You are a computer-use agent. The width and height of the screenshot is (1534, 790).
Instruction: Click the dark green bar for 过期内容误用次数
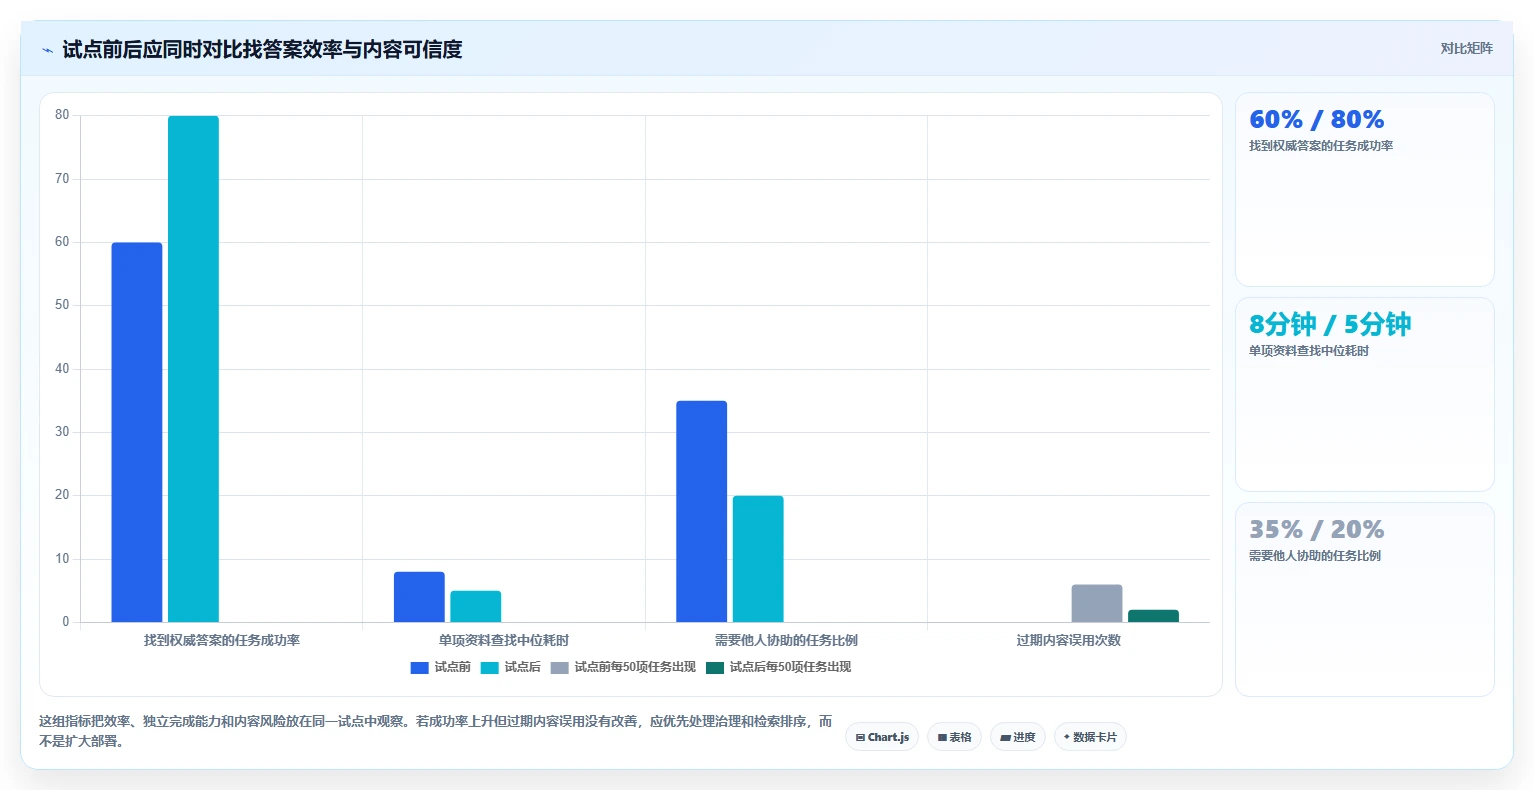(x=1153, y=616)
